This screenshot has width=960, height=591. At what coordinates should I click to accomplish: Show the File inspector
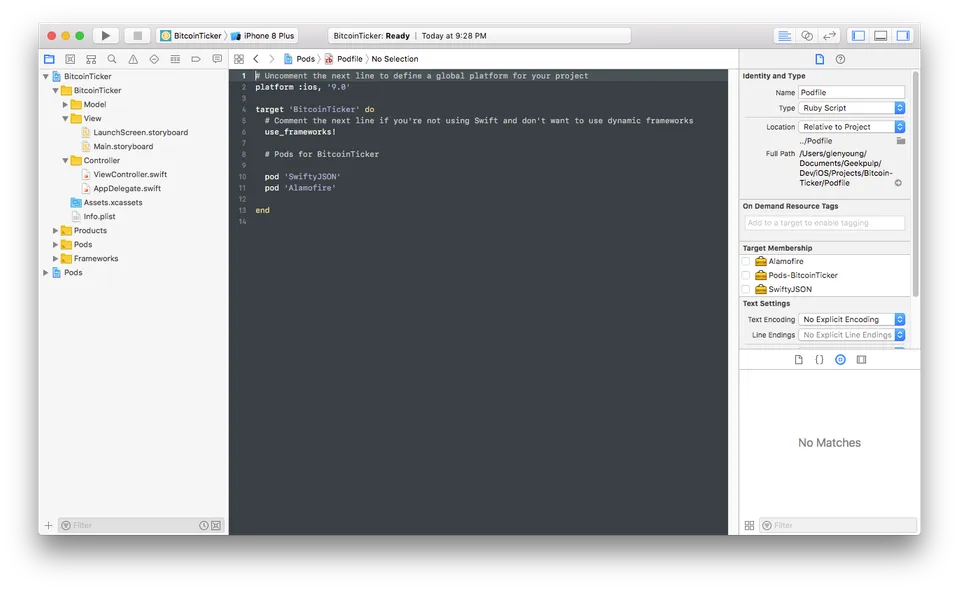point(820,59)
